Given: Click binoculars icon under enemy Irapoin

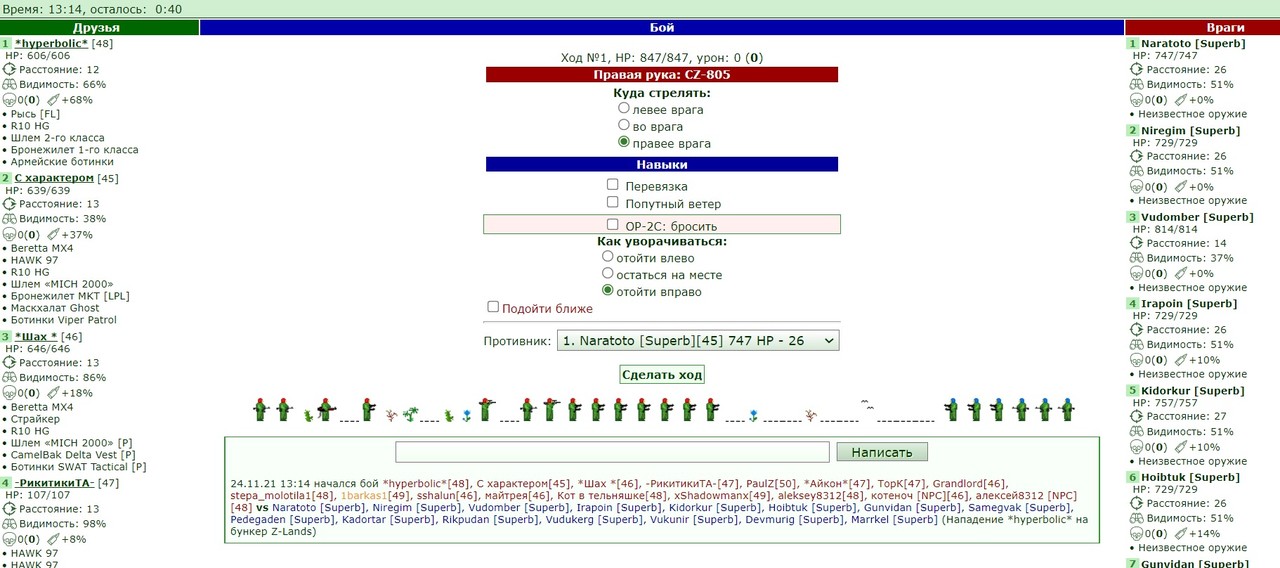Looking at the screenshot, I should click(x=1137, y=345).
